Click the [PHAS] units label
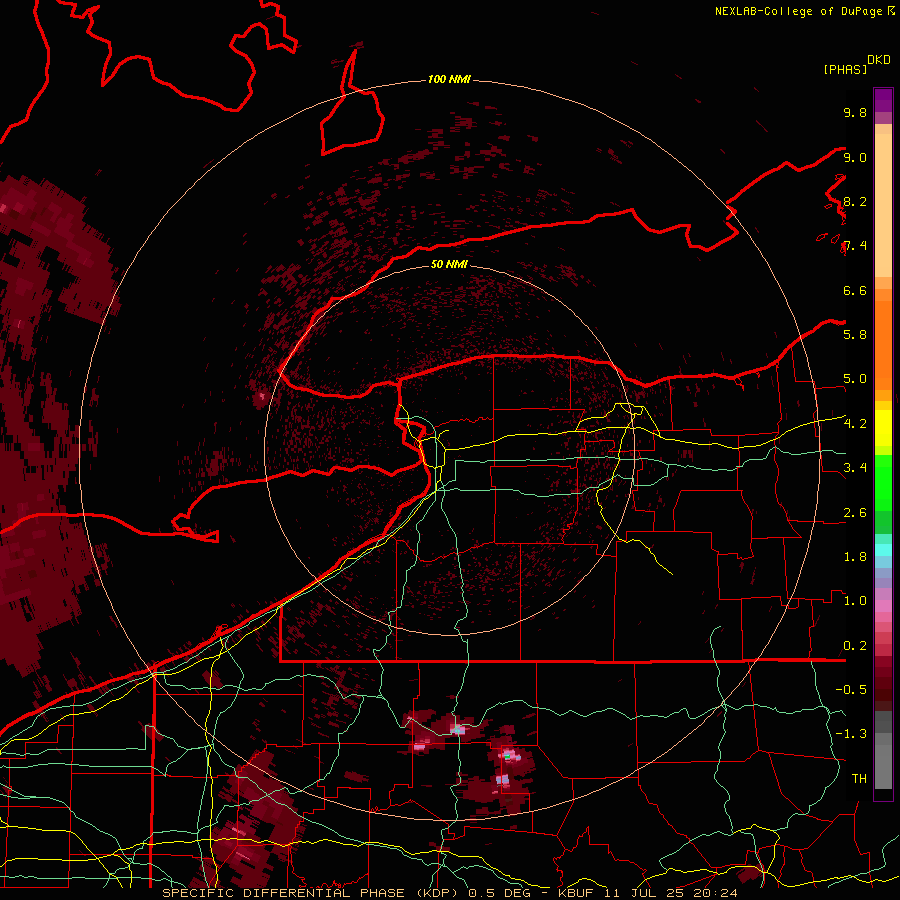 (x=845, y=69)
